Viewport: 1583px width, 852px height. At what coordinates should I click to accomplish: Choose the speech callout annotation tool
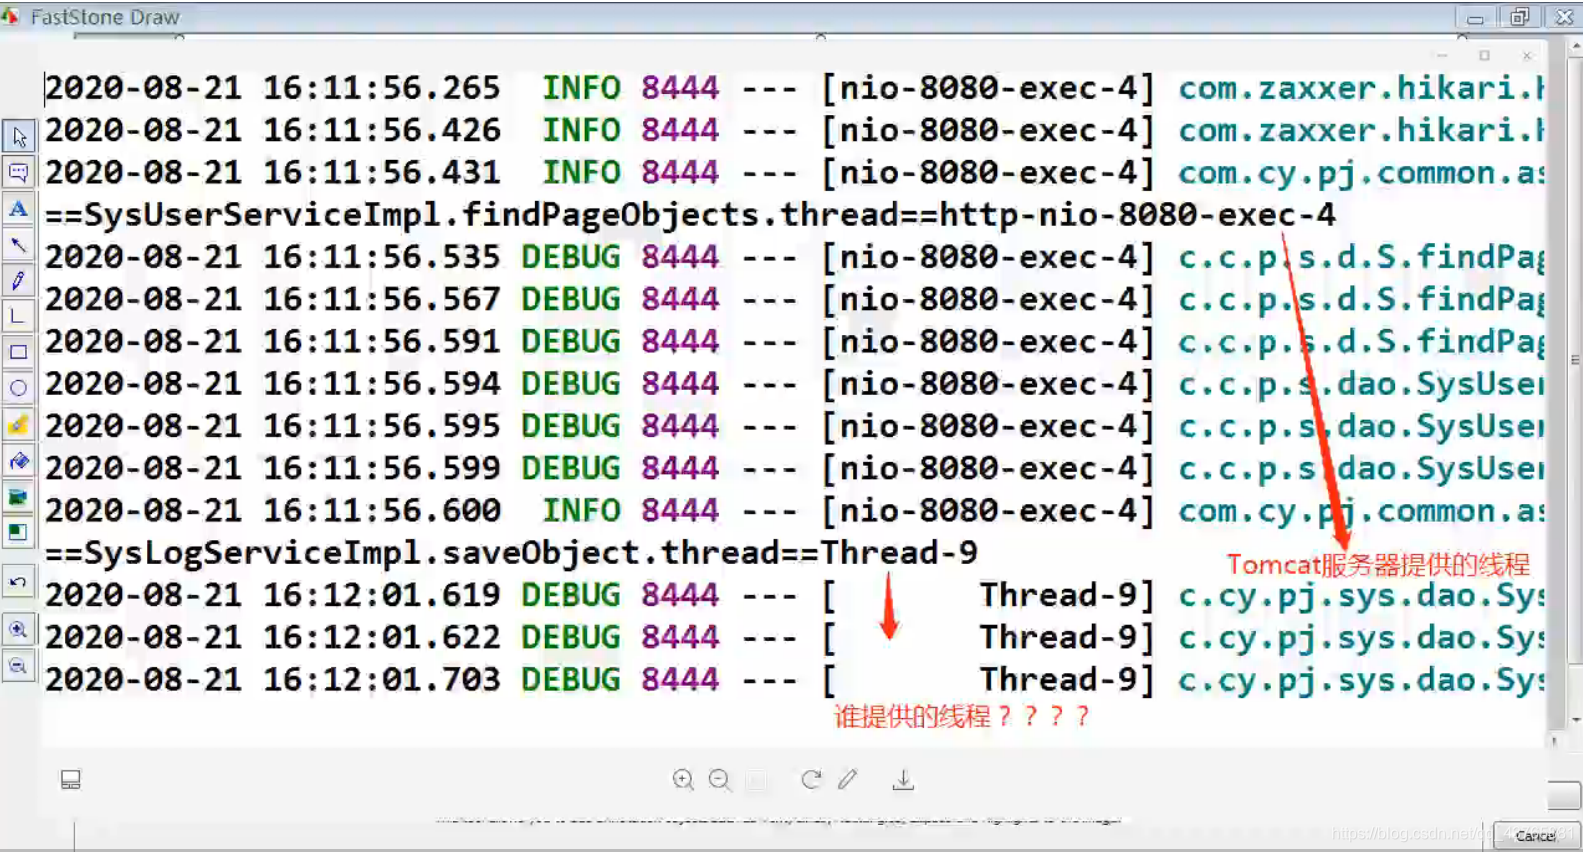point(18,173)
